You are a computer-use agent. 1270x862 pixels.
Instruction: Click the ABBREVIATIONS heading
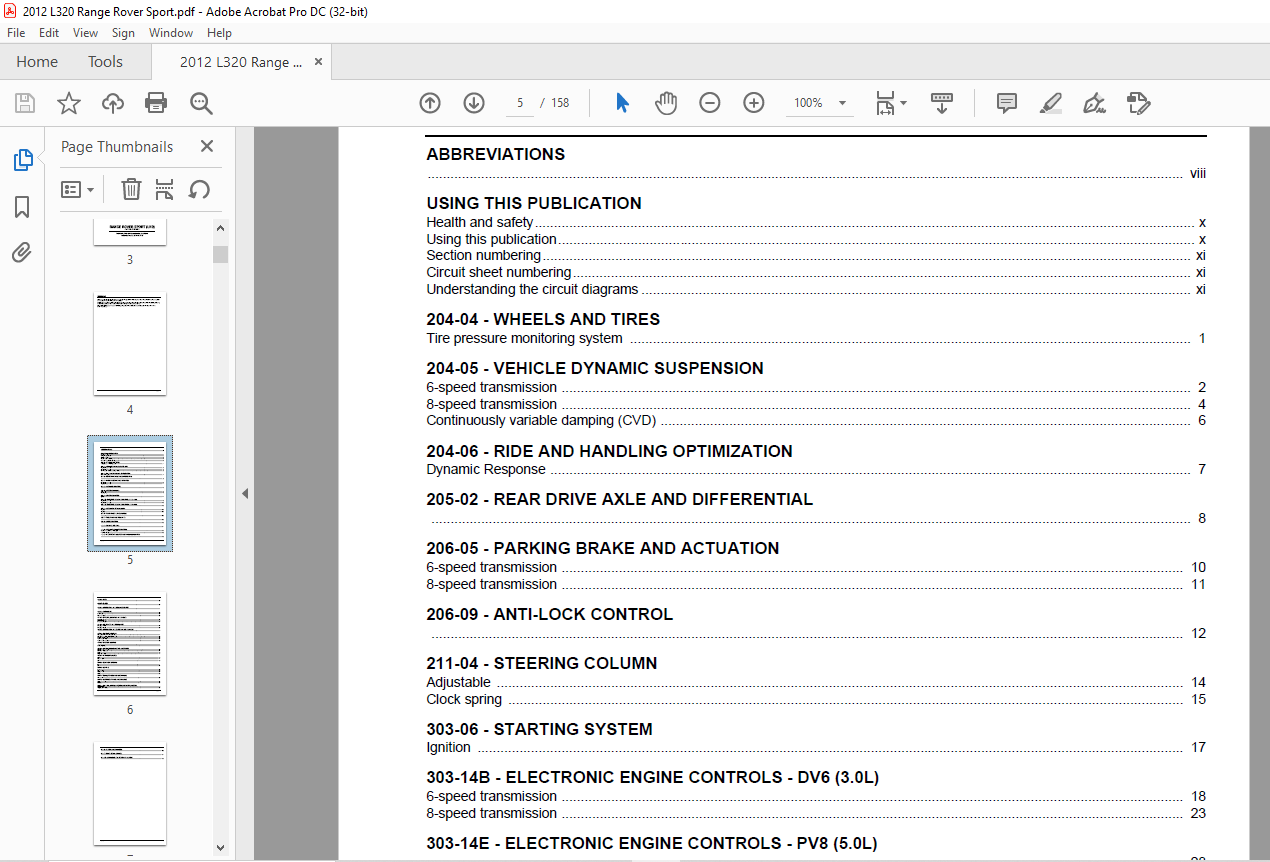(x=495, y=154)
